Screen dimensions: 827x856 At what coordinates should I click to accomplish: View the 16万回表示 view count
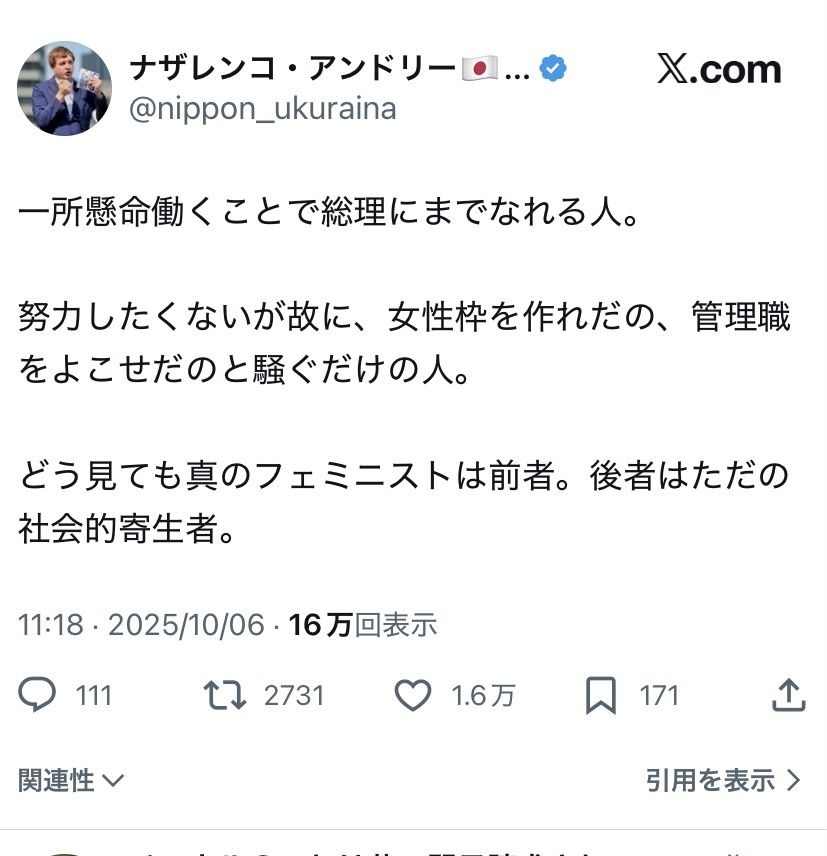click(x=363, y=625)
